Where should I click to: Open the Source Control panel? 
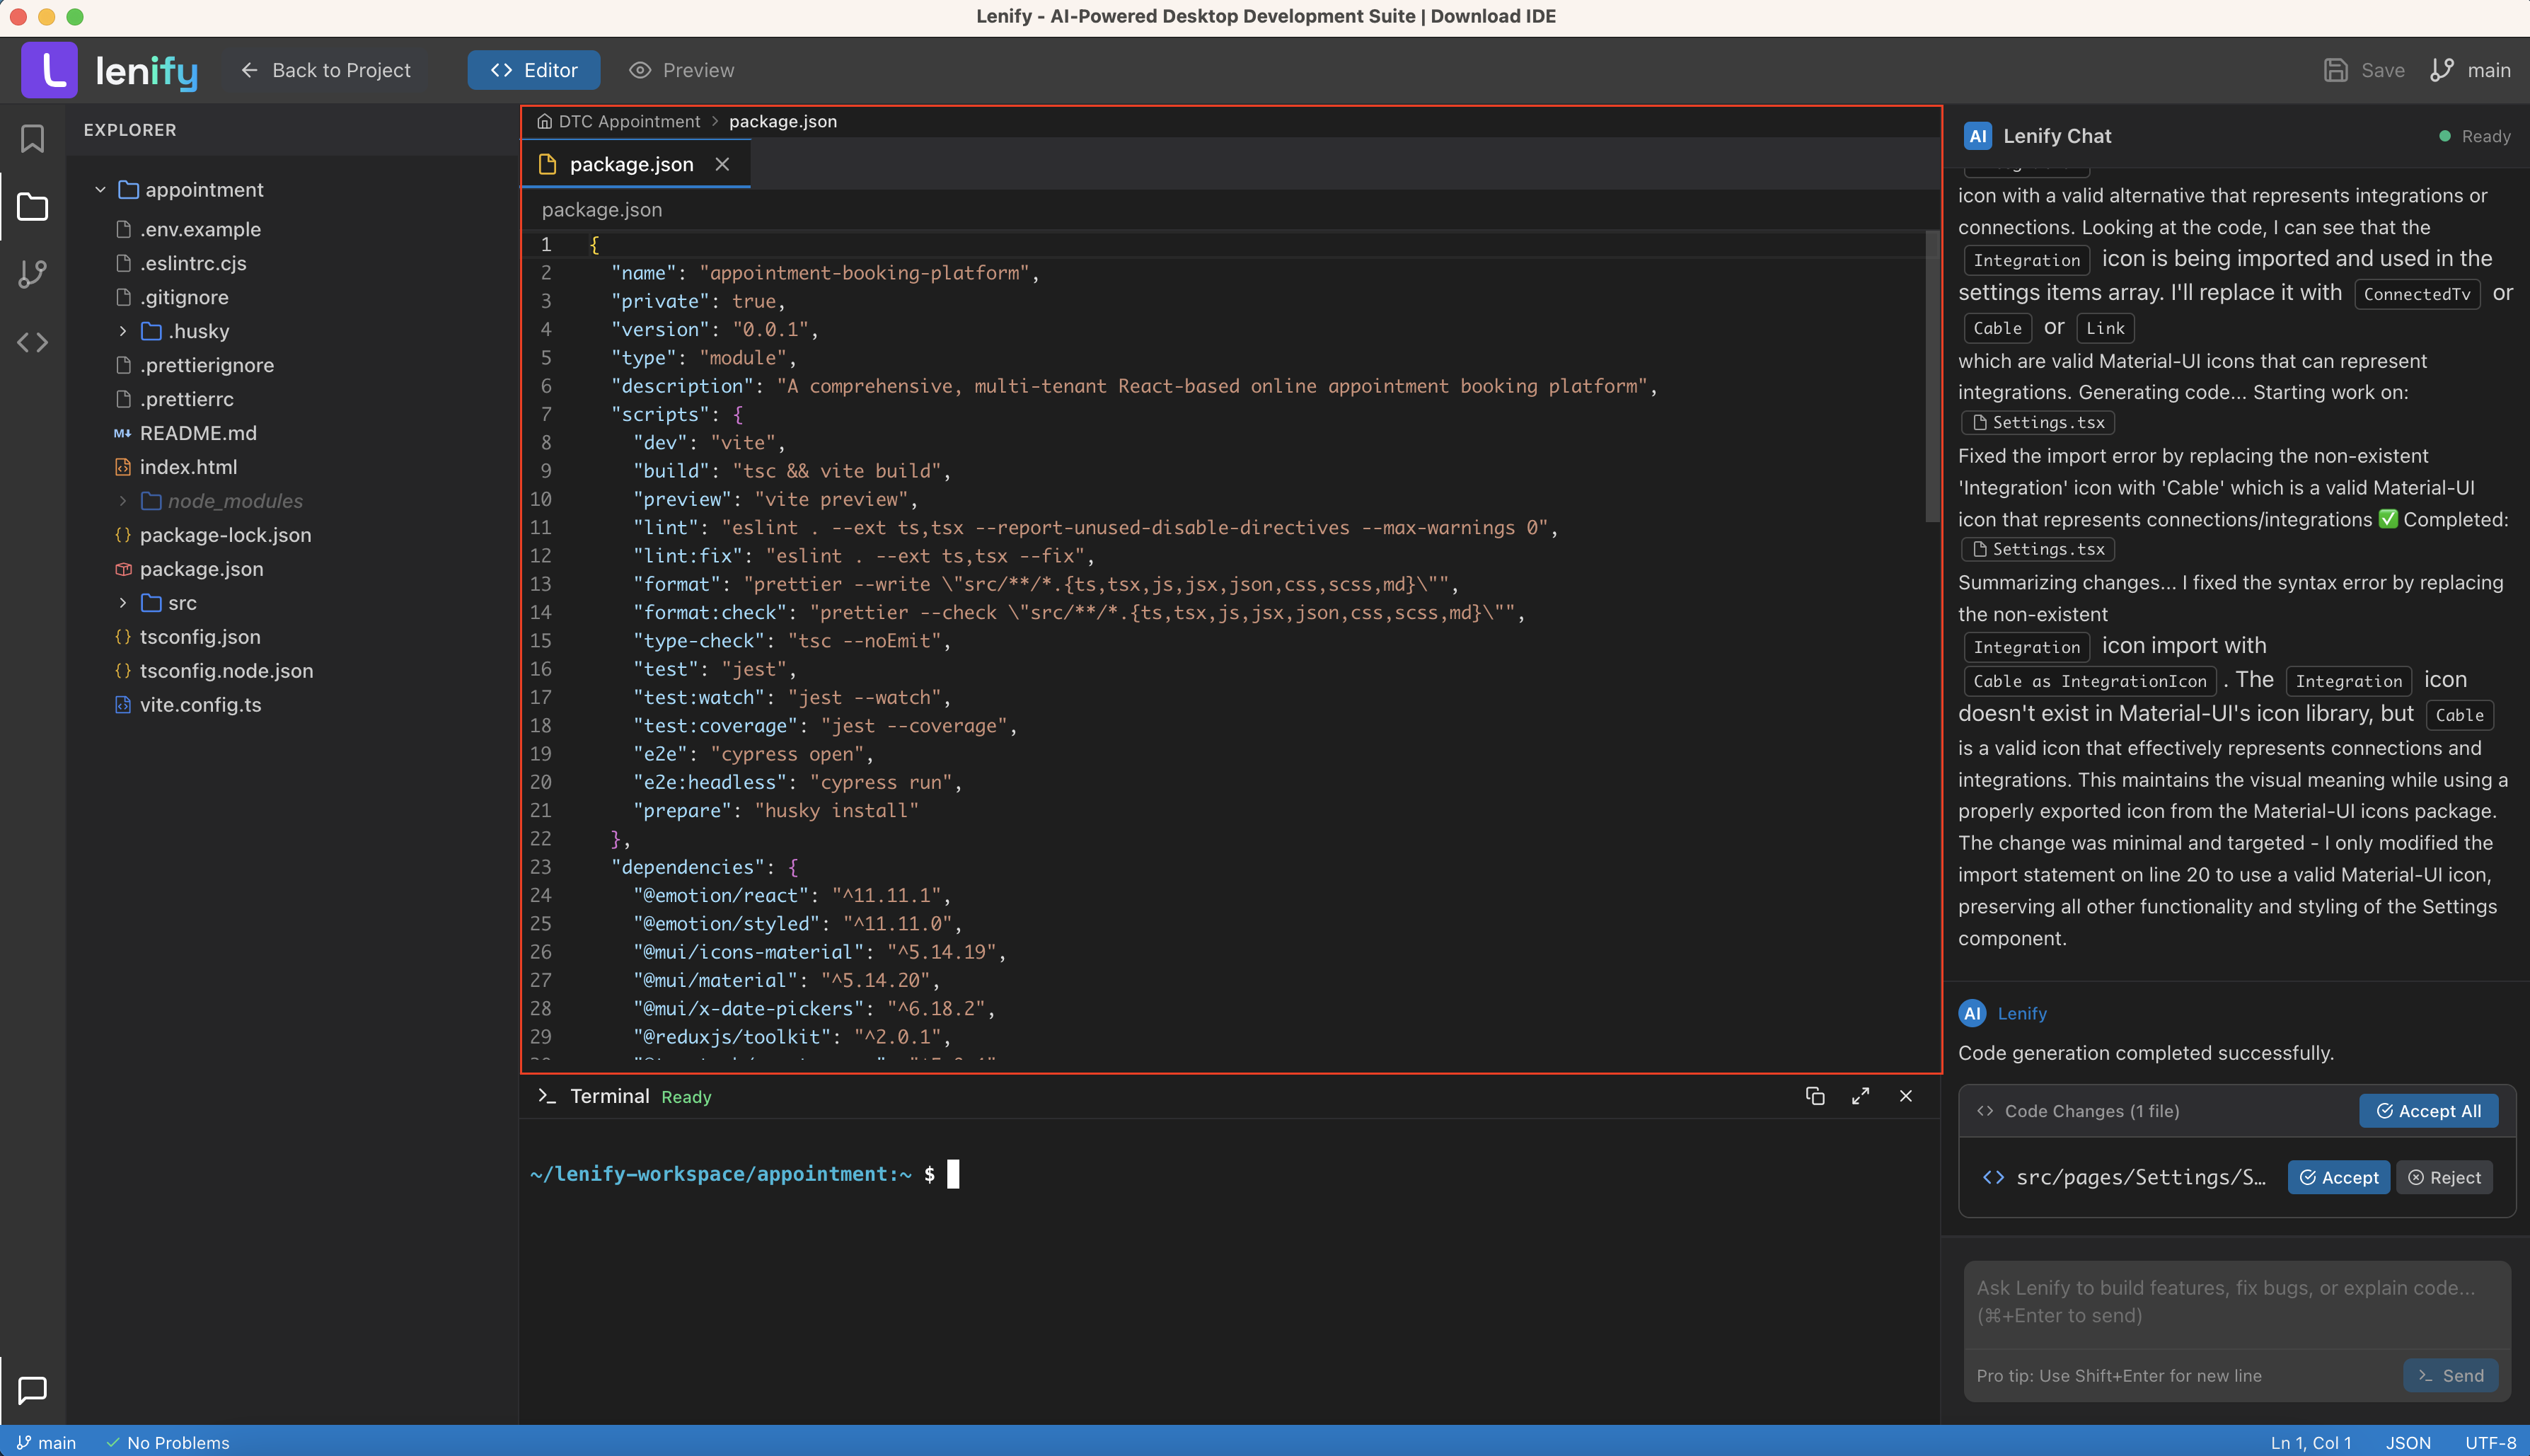[32, 274]
